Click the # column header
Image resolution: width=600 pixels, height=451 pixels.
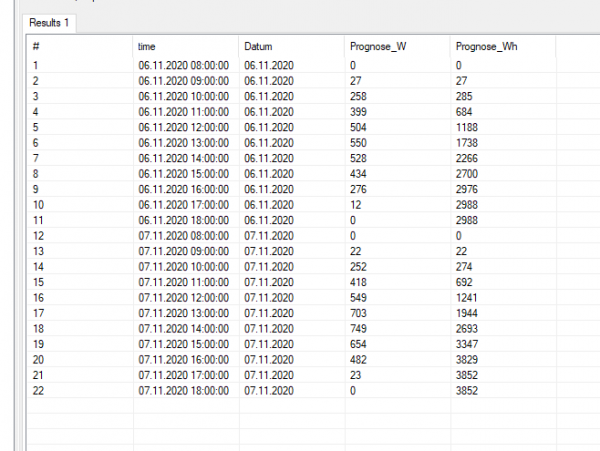(36, 47)
